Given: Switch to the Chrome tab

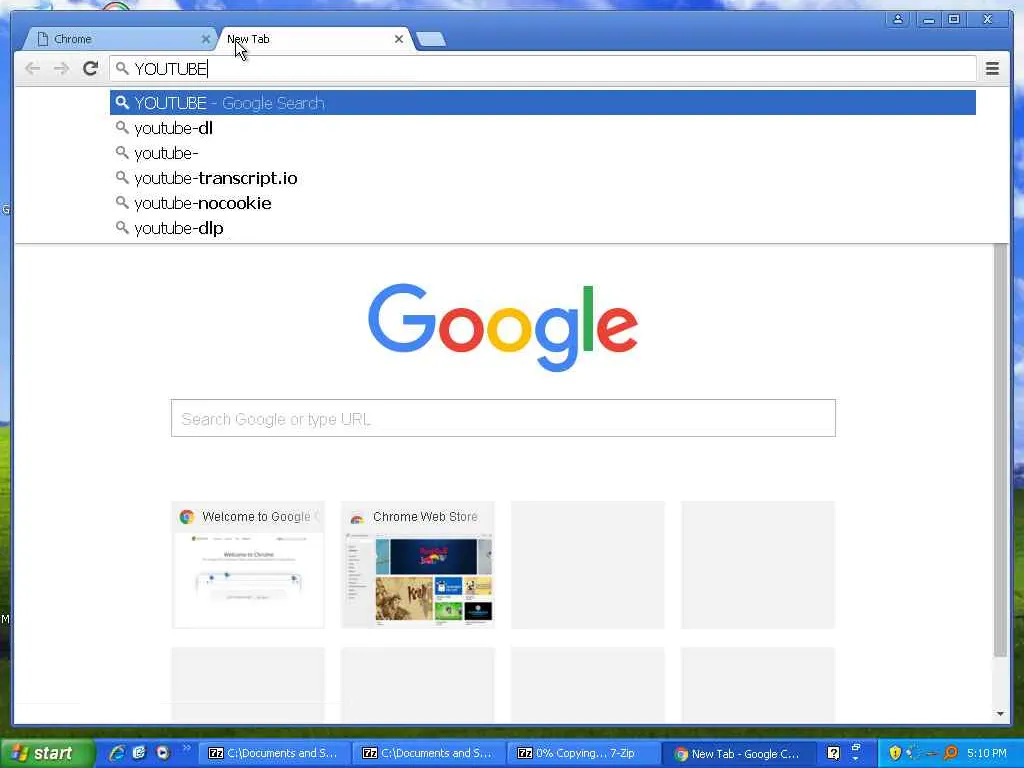Looking at the screenshot, I should tap(118, 39).
